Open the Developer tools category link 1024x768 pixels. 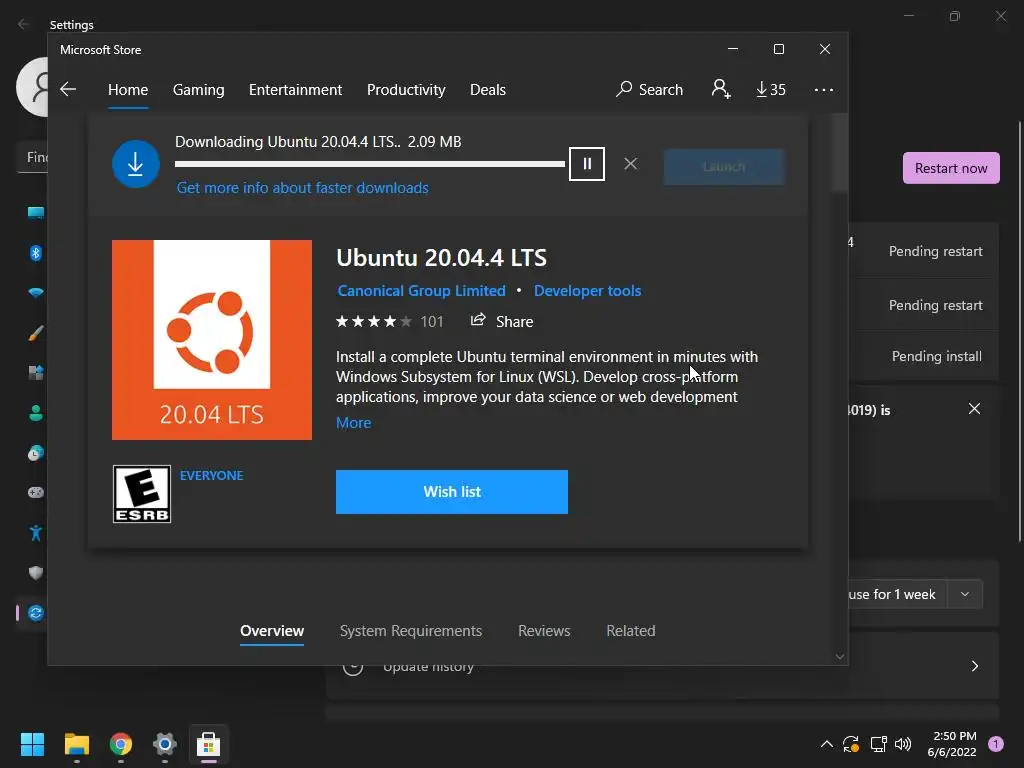click(x=588, y=291)
